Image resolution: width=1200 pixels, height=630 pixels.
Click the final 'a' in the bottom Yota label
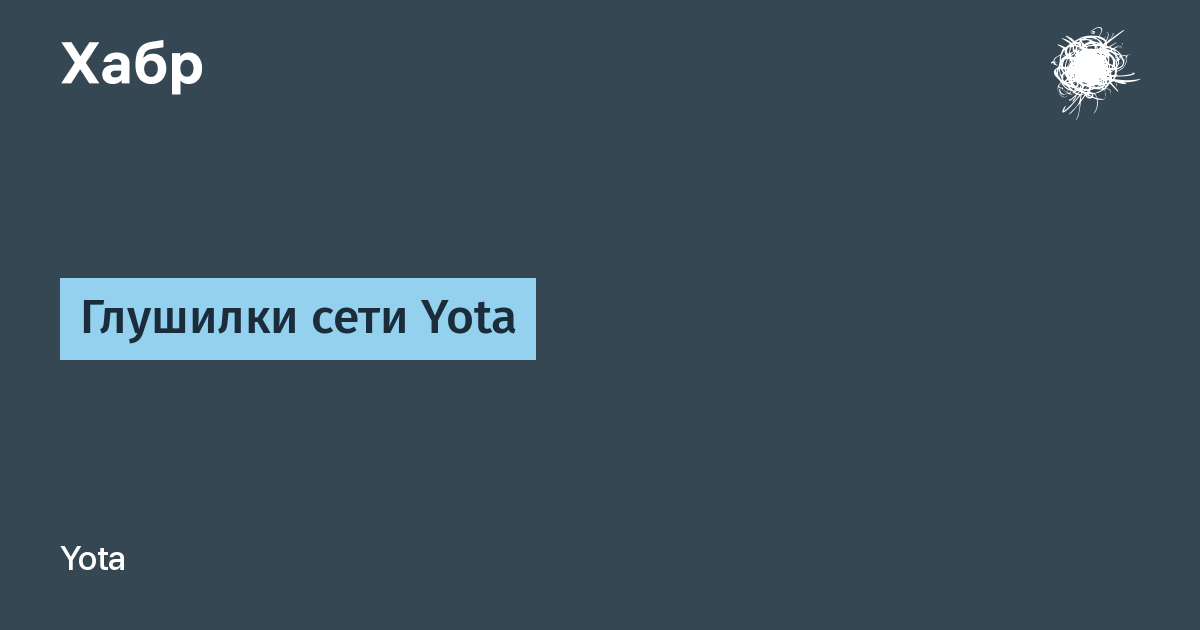coord(118,562)
